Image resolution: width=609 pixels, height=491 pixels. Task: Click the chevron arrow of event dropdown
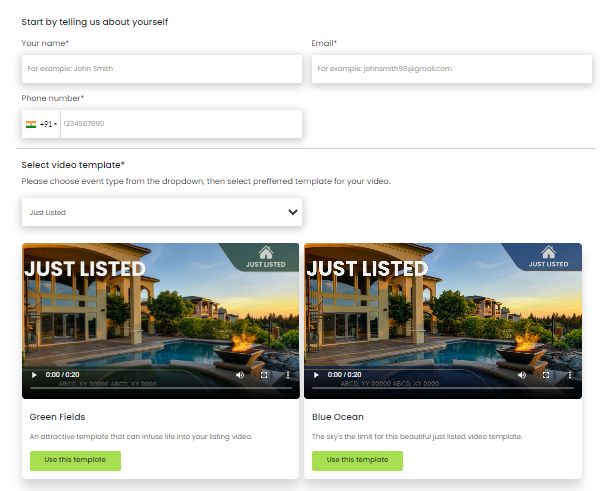coord(293,212)
